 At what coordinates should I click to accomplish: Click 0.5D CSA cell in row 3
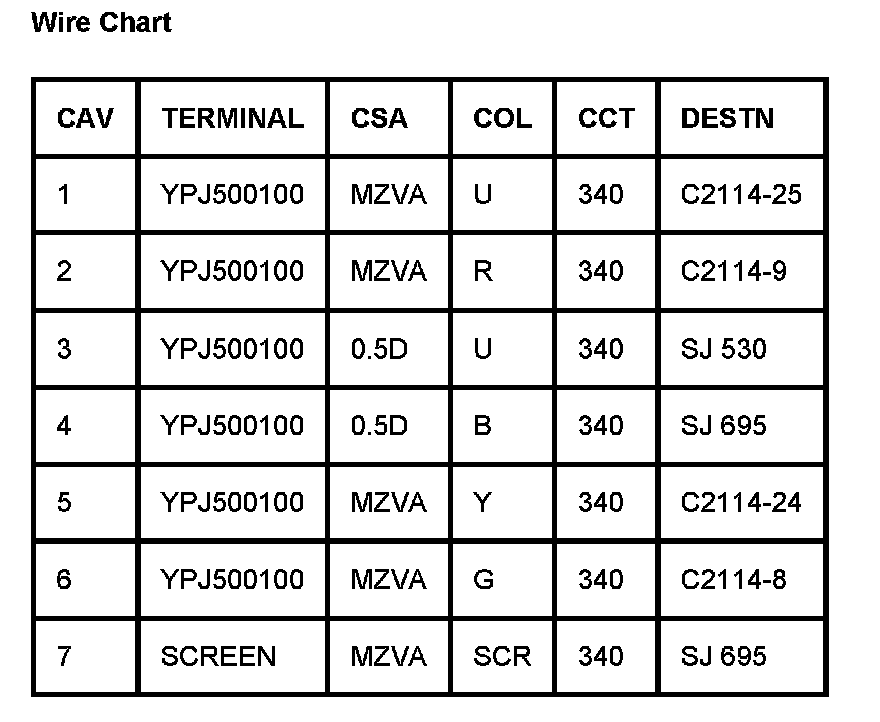[x=379, y=349]
